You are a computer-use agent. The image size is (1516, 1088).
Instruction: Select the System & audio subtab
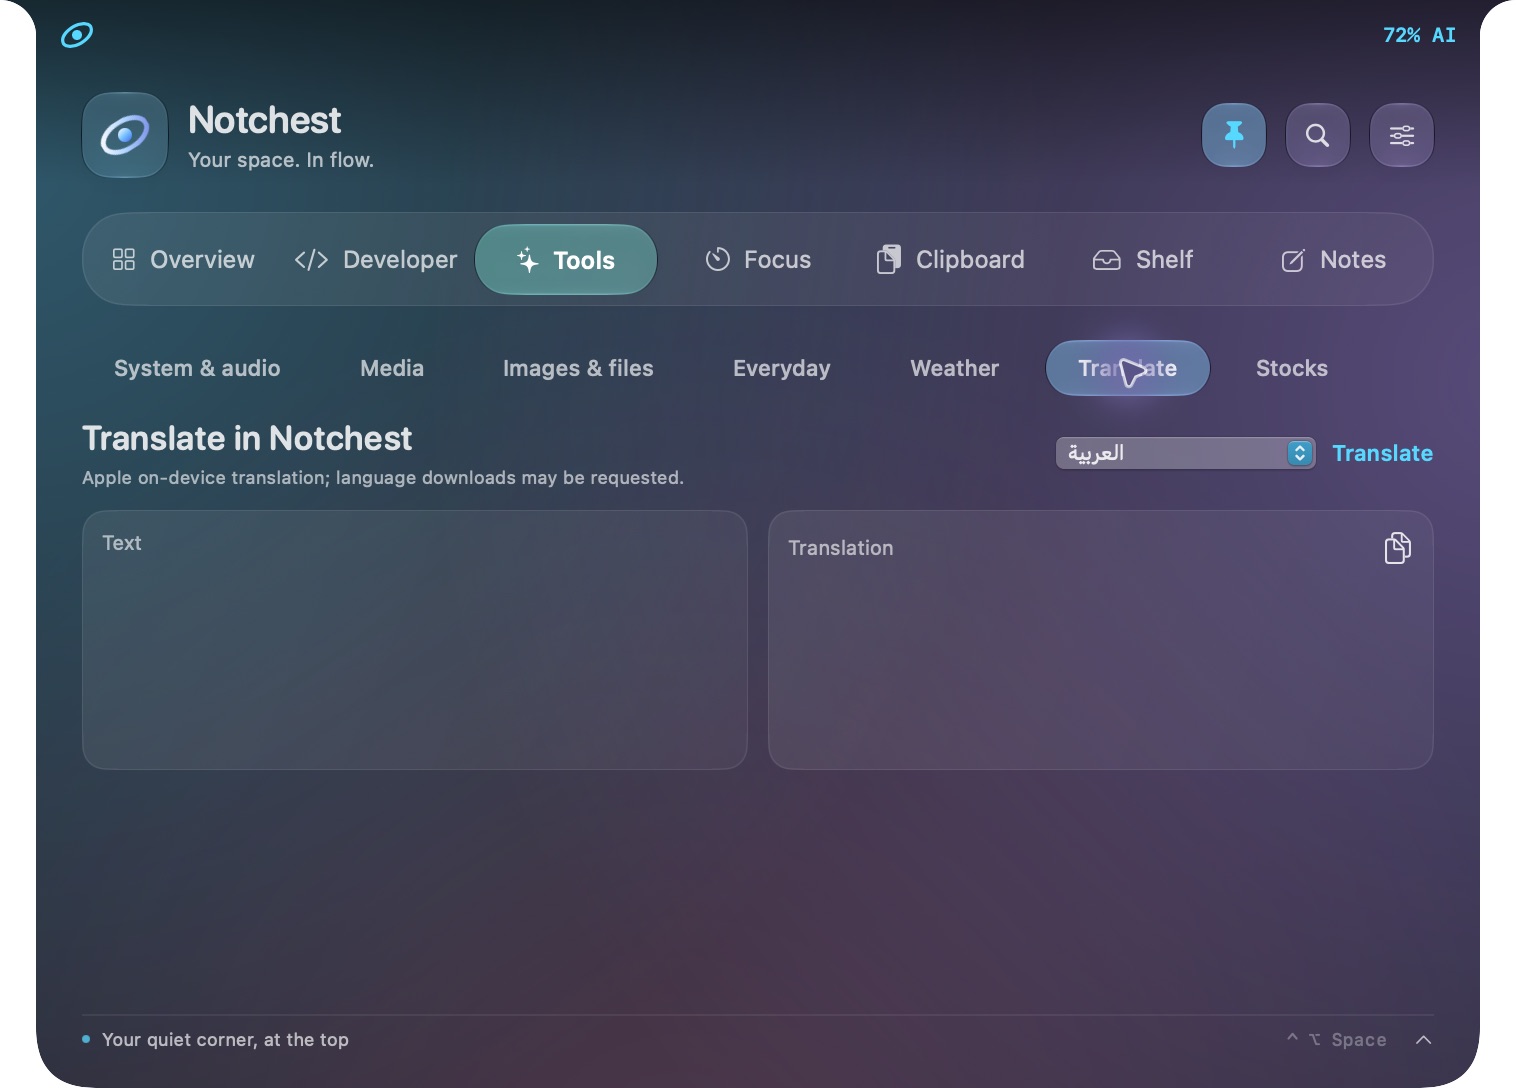[197, 368]
